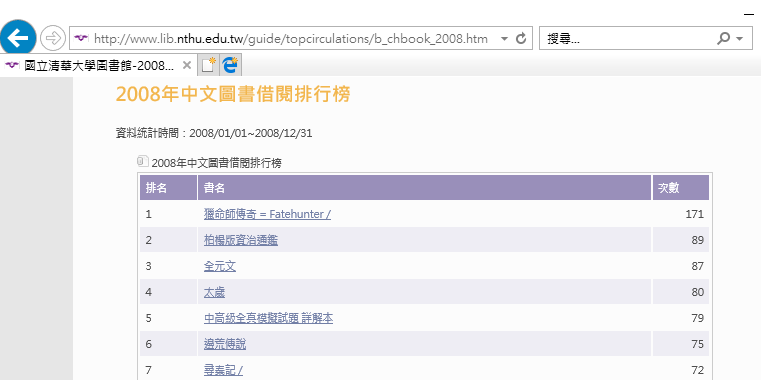Open the address bar history dropdown arrow
The image size is (761, 380).
pos(504,39)
